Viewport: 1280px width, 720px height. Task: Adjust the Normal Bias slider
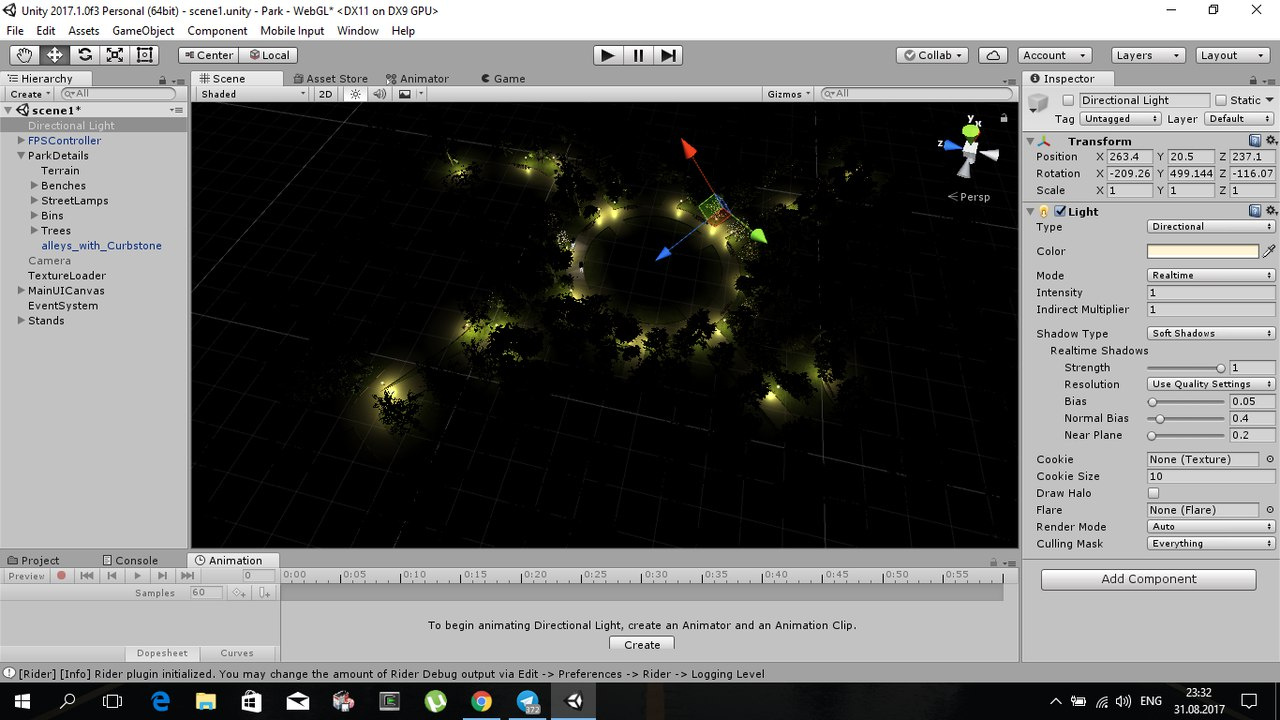tap(1187, 418)
